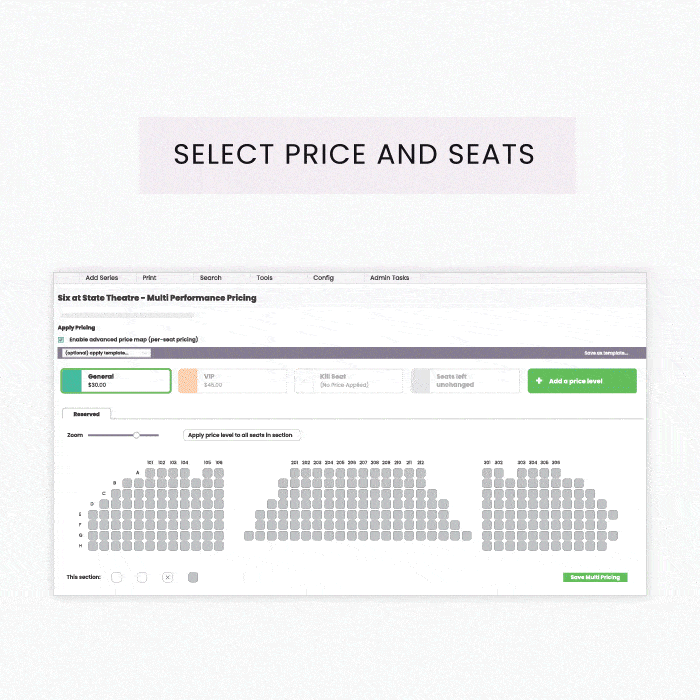Switch to the Reserved tab
Screen dimensions: 700x700
[87, 414]
